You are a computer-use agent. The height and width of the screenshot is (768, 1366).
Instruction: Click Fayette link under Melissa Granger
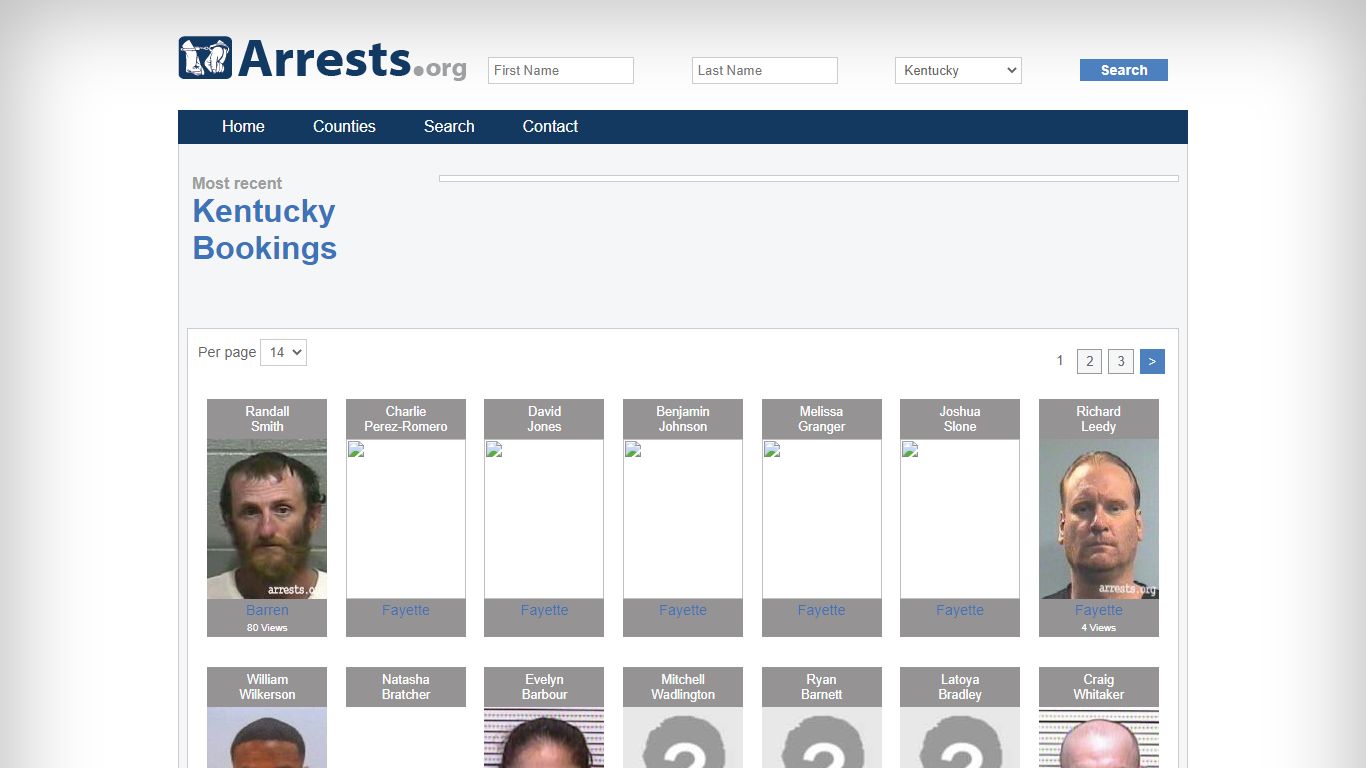pos(822,610)
